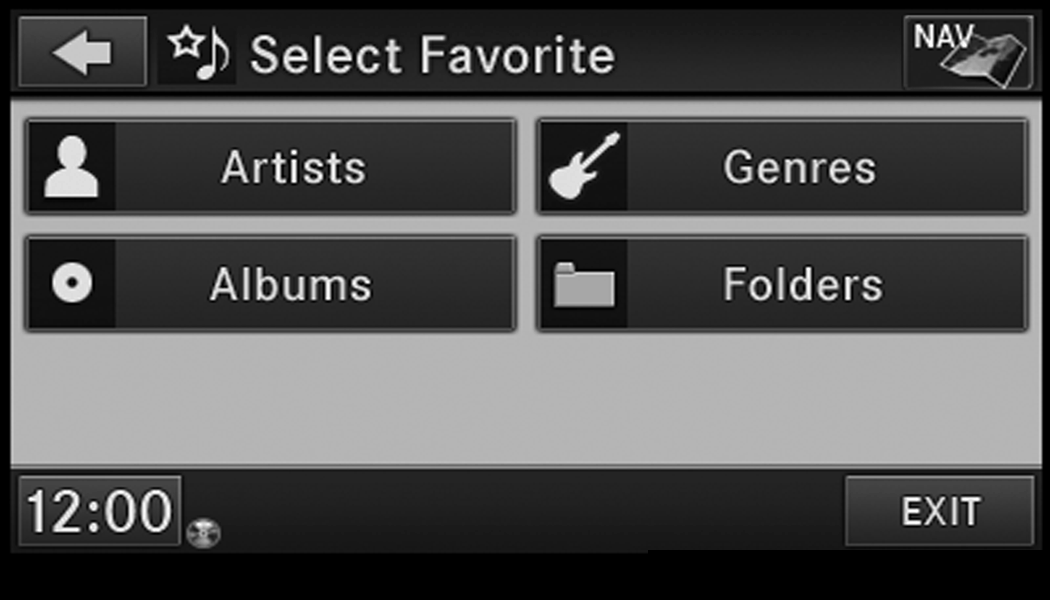Click the empty gray area below Albums
This screenshot has width=1050, height=600.
pyautogui.click(x=270, y=400)
